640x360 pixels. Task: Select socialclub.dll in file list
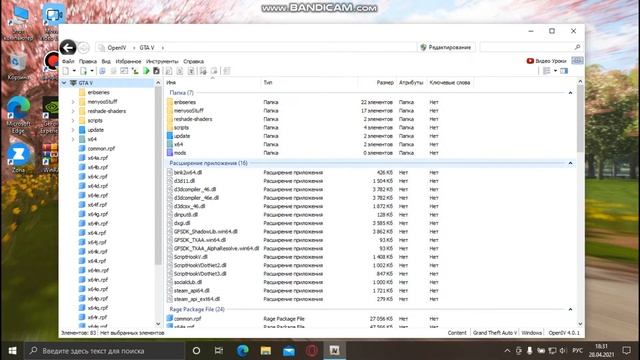188,282
